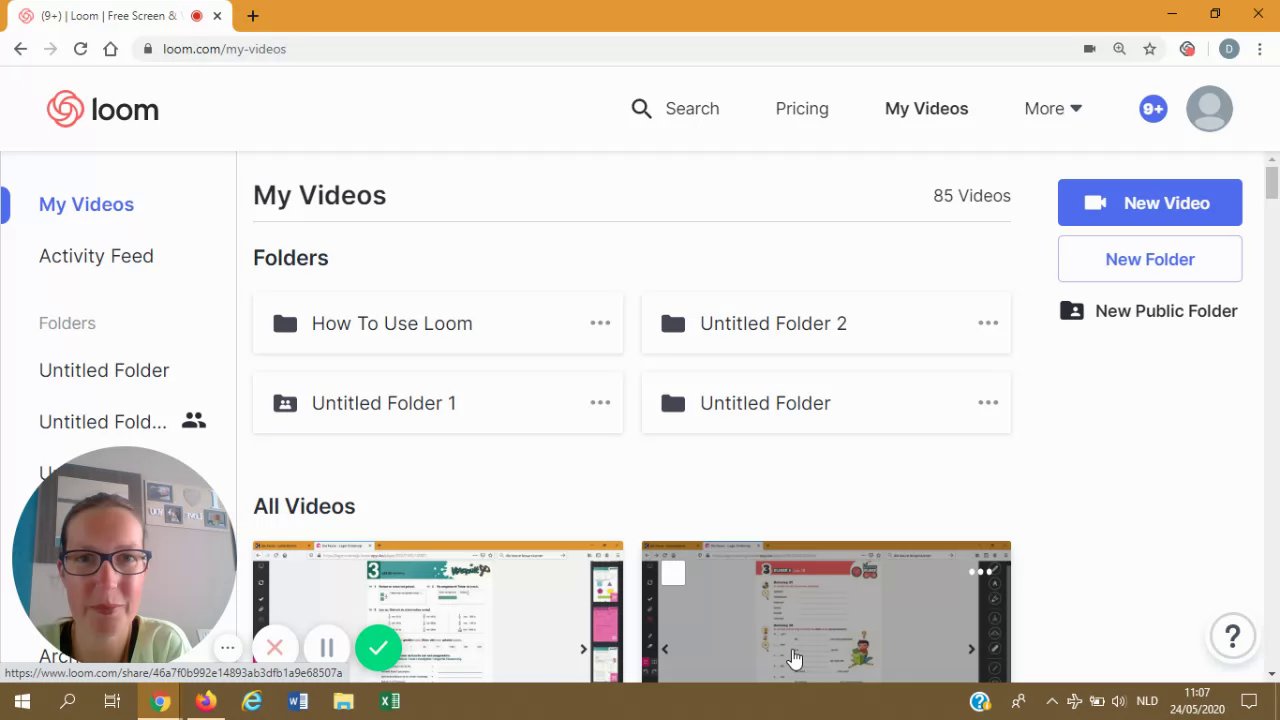Select the checkbox on the second video thumbnail
The width and height of the screenshot is (1280, 720).
[673, 573]
